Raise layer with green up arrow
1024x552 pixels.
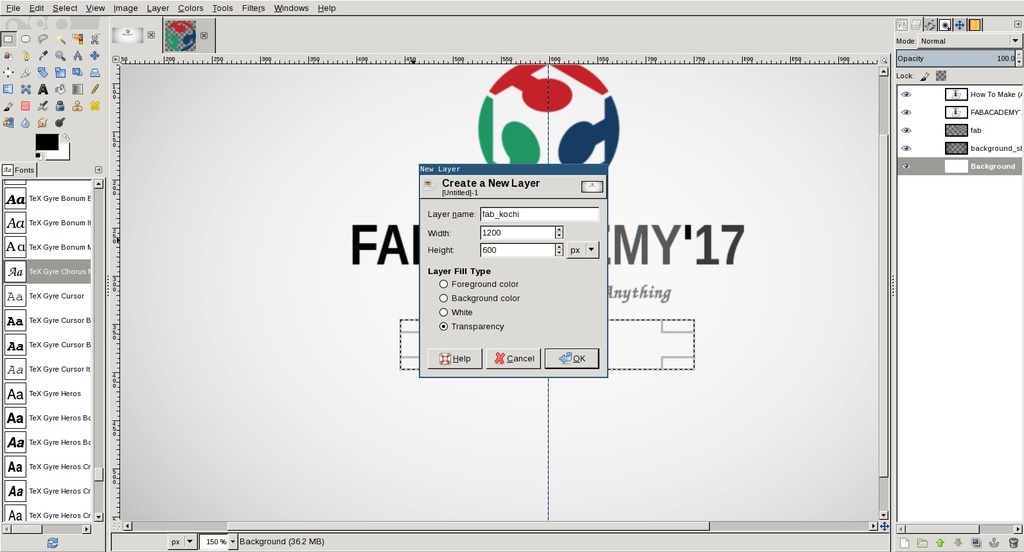(940, 543)
